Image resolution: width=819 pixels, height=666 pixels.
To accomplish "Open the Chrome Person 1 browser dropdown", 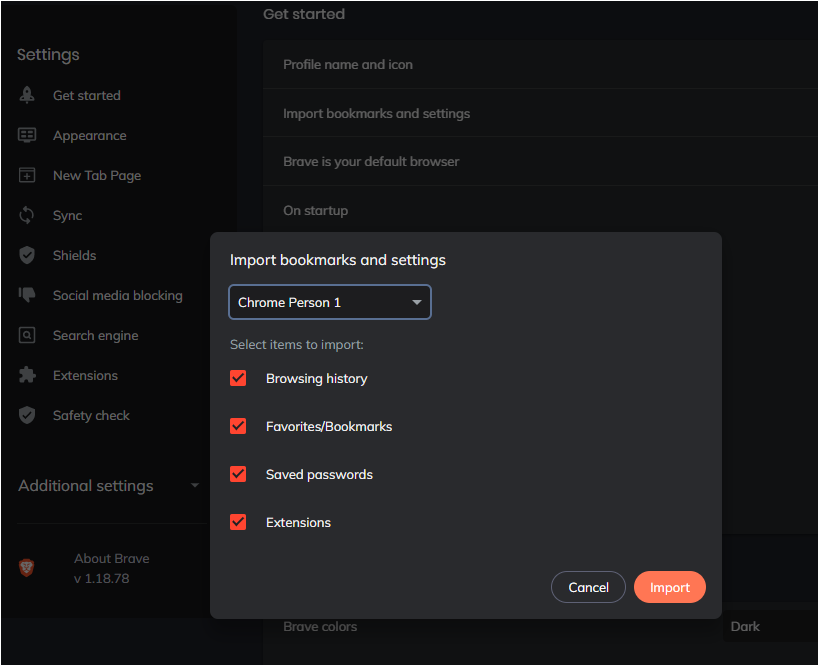I will 330,302.
